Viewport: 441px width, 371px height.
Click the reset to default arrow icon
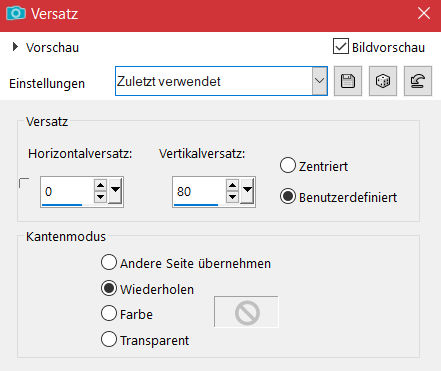point(418,81)
